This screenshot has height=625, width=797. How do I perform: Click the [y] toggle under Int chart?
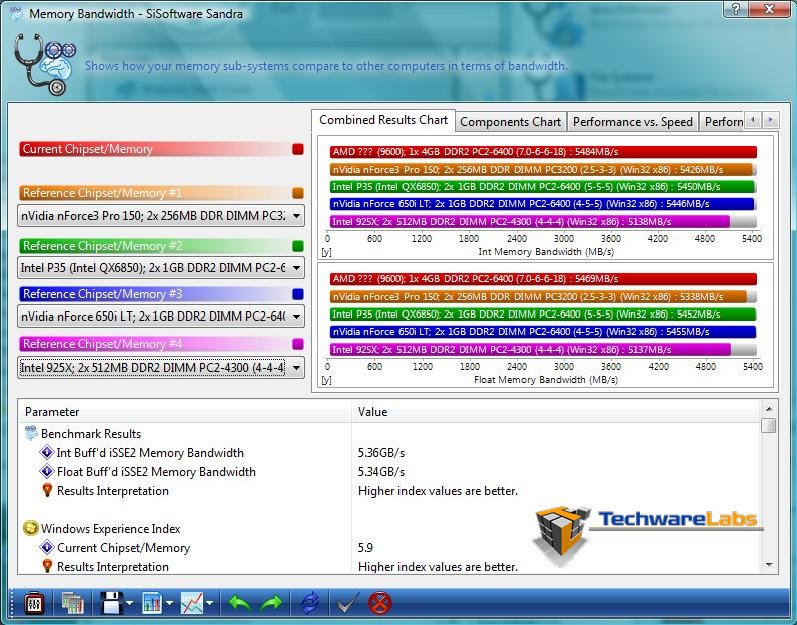tap(326, 252)
